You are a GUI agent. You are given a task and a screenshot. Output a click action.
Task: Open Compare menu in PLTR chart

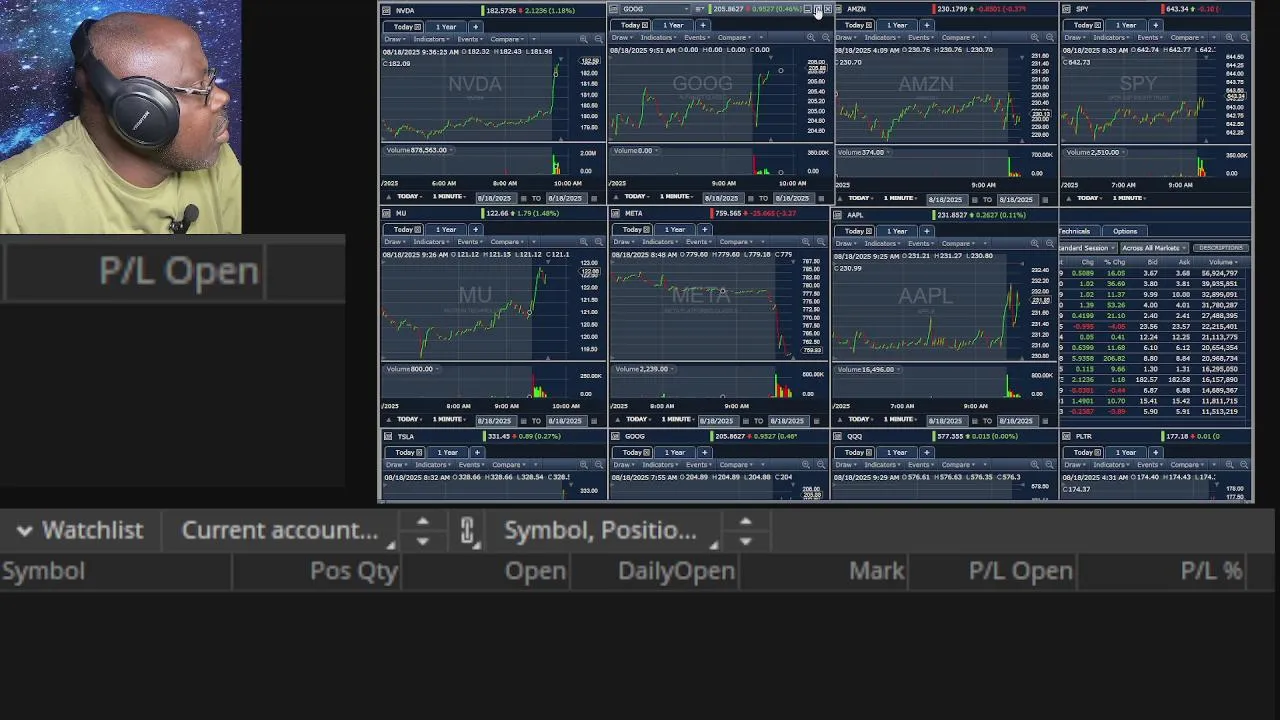click(x=1186, y=465)
